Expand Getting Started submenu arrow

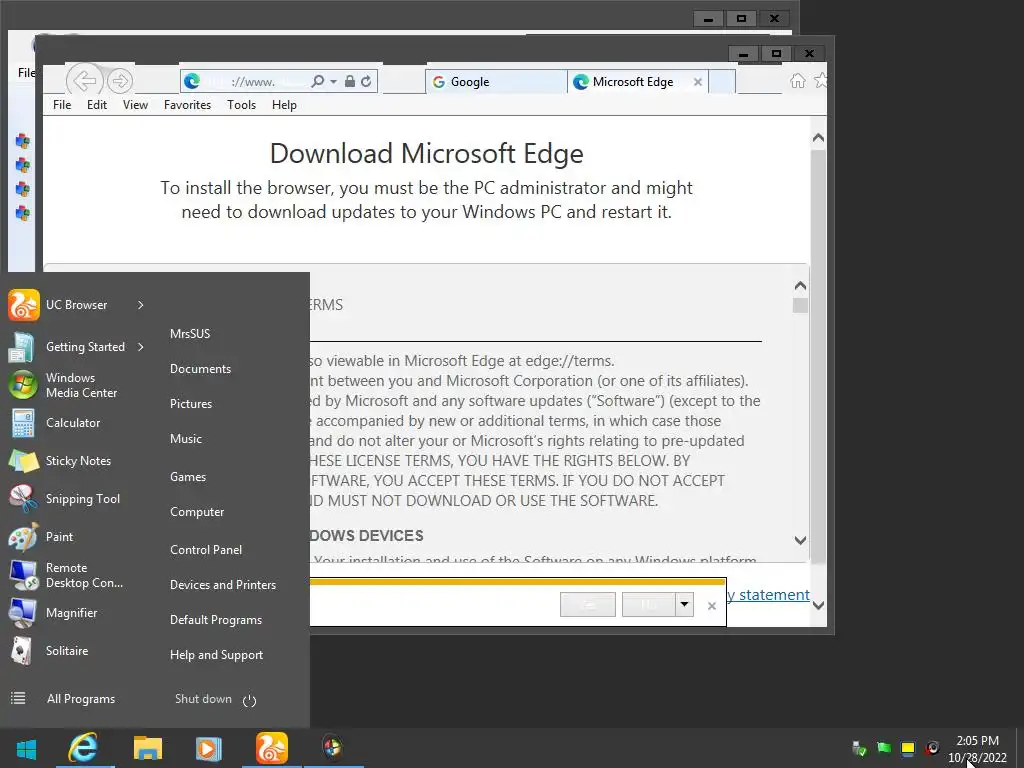140,347
